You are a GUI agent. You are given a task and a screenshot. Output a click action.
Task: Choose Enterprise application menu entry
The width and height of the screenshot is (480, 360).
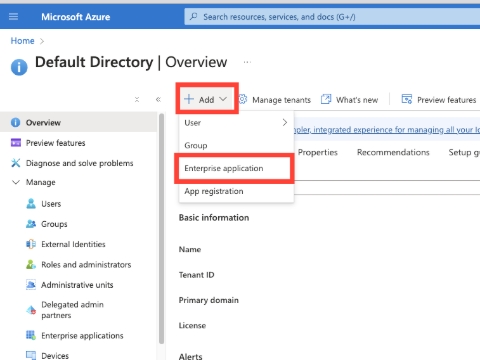coord(234,168)
